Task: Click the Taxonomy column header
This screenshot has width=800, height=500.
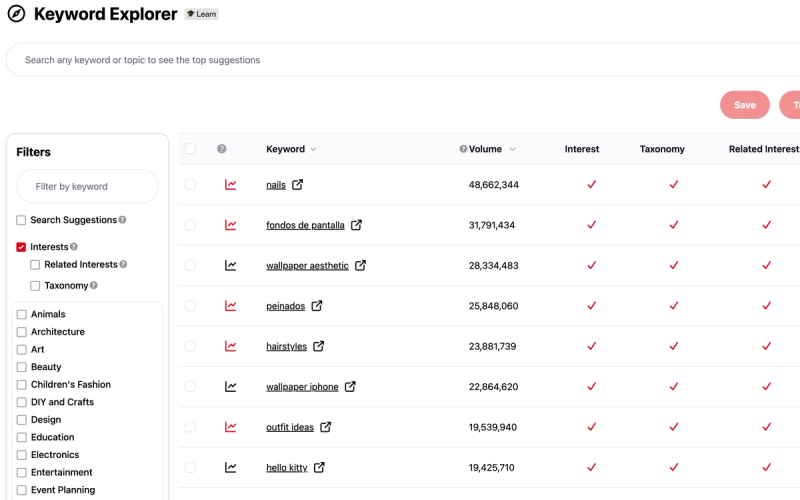Action: 662,149
